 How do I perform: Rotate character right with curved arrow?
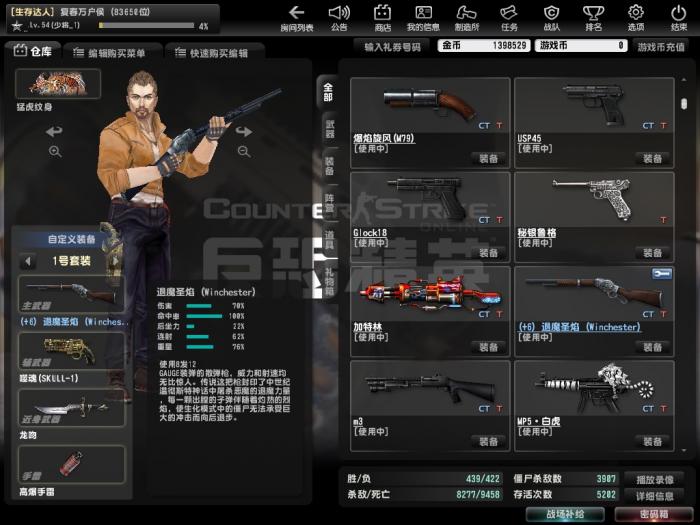click(244, 131)
